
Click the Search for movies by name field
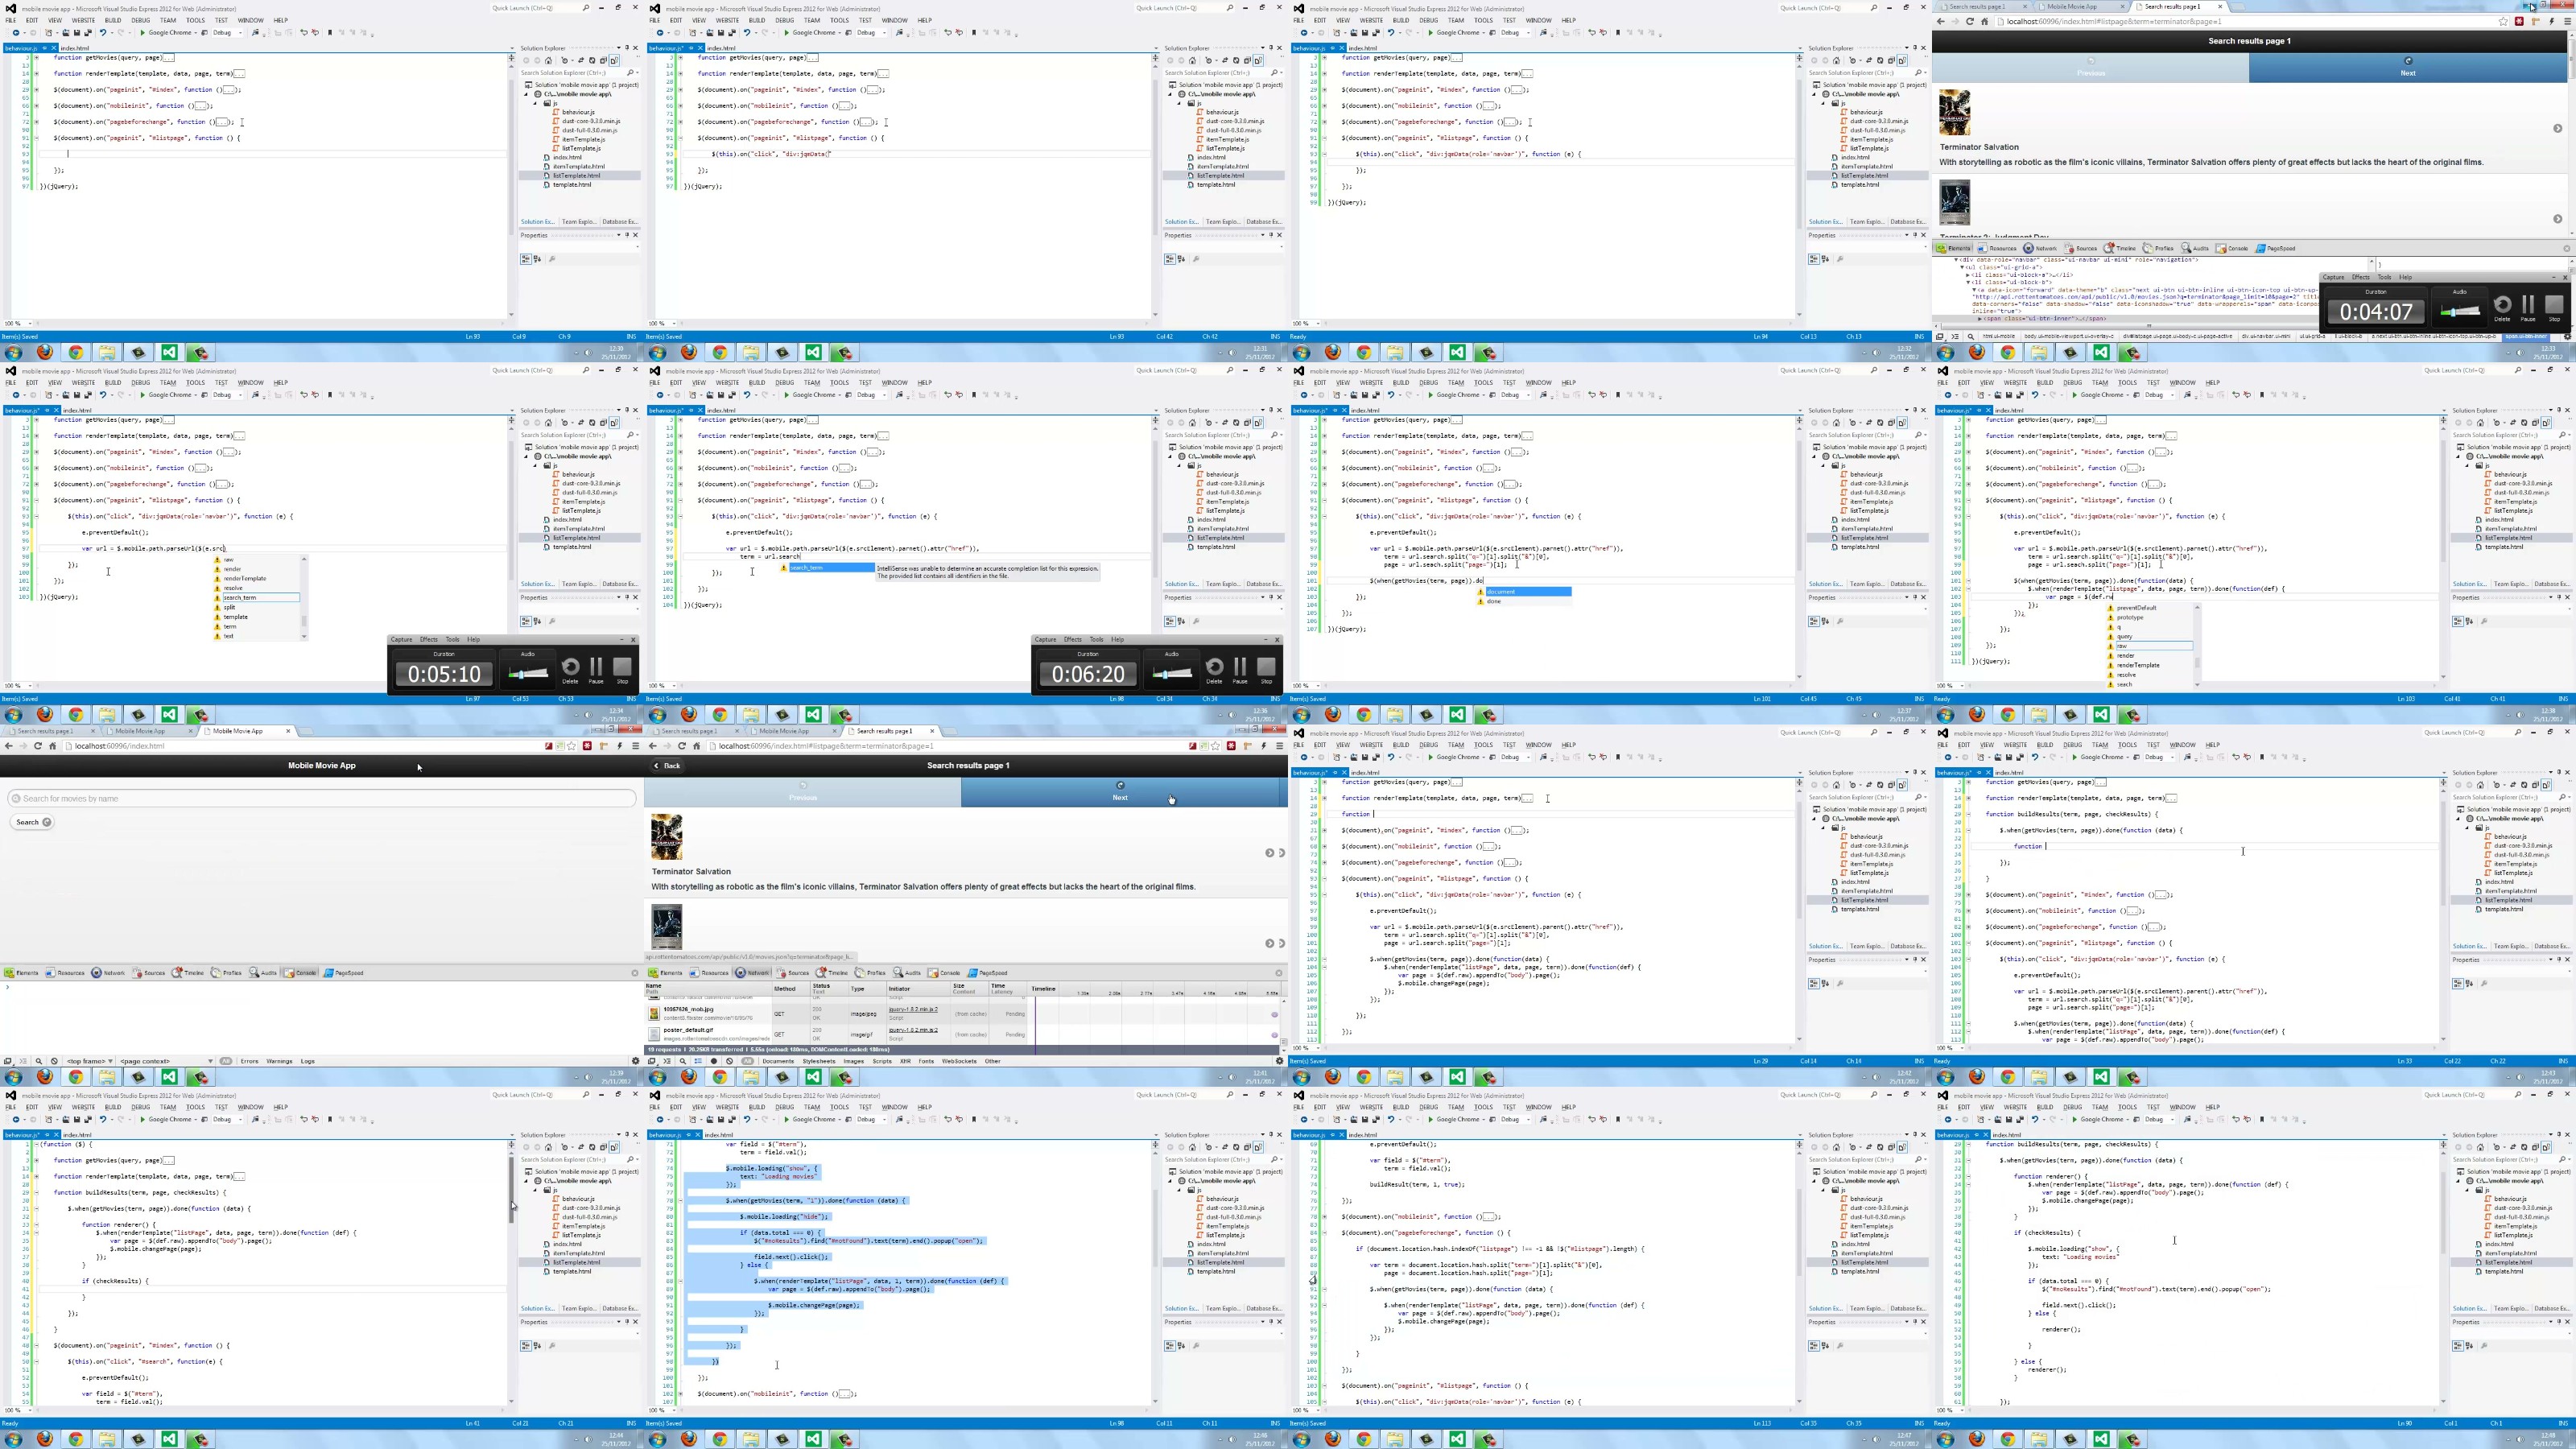[x=321, y=798]
